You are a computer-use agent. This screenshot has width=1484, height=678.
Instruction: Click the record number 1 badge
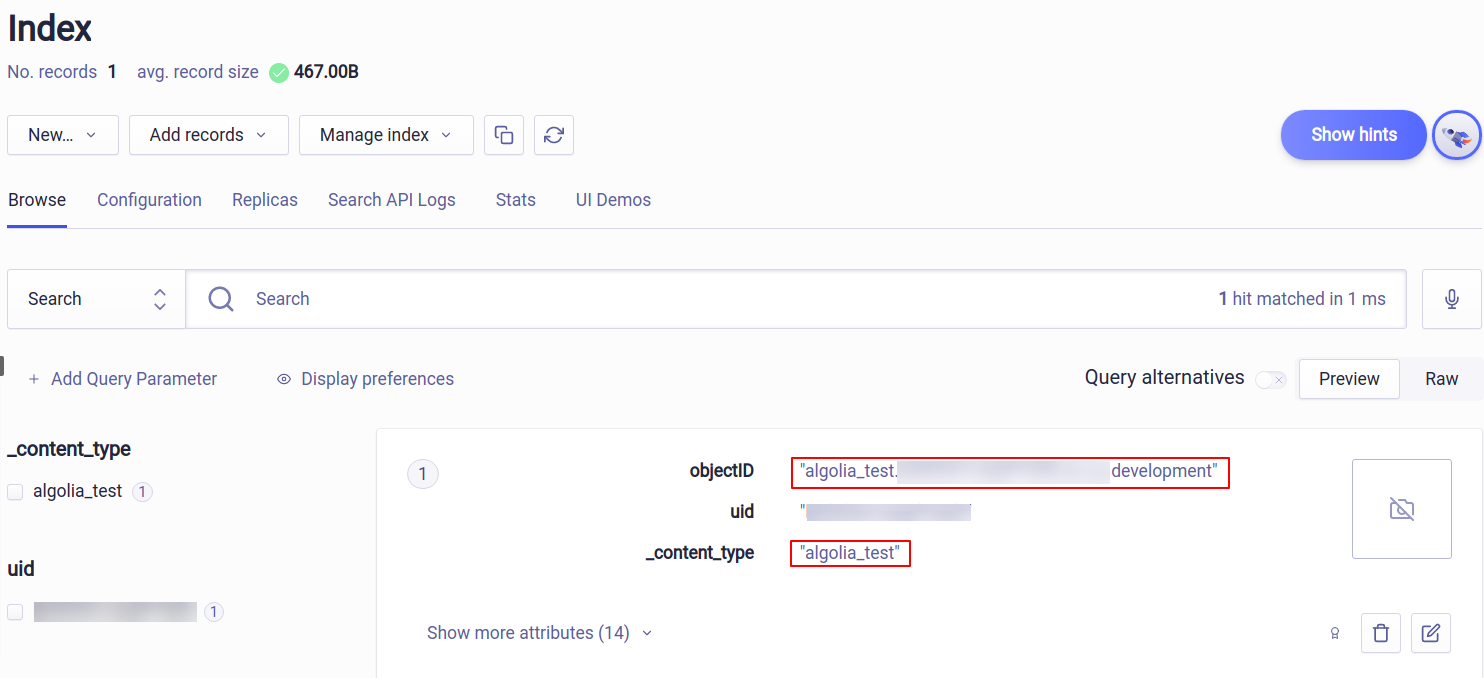422,474
